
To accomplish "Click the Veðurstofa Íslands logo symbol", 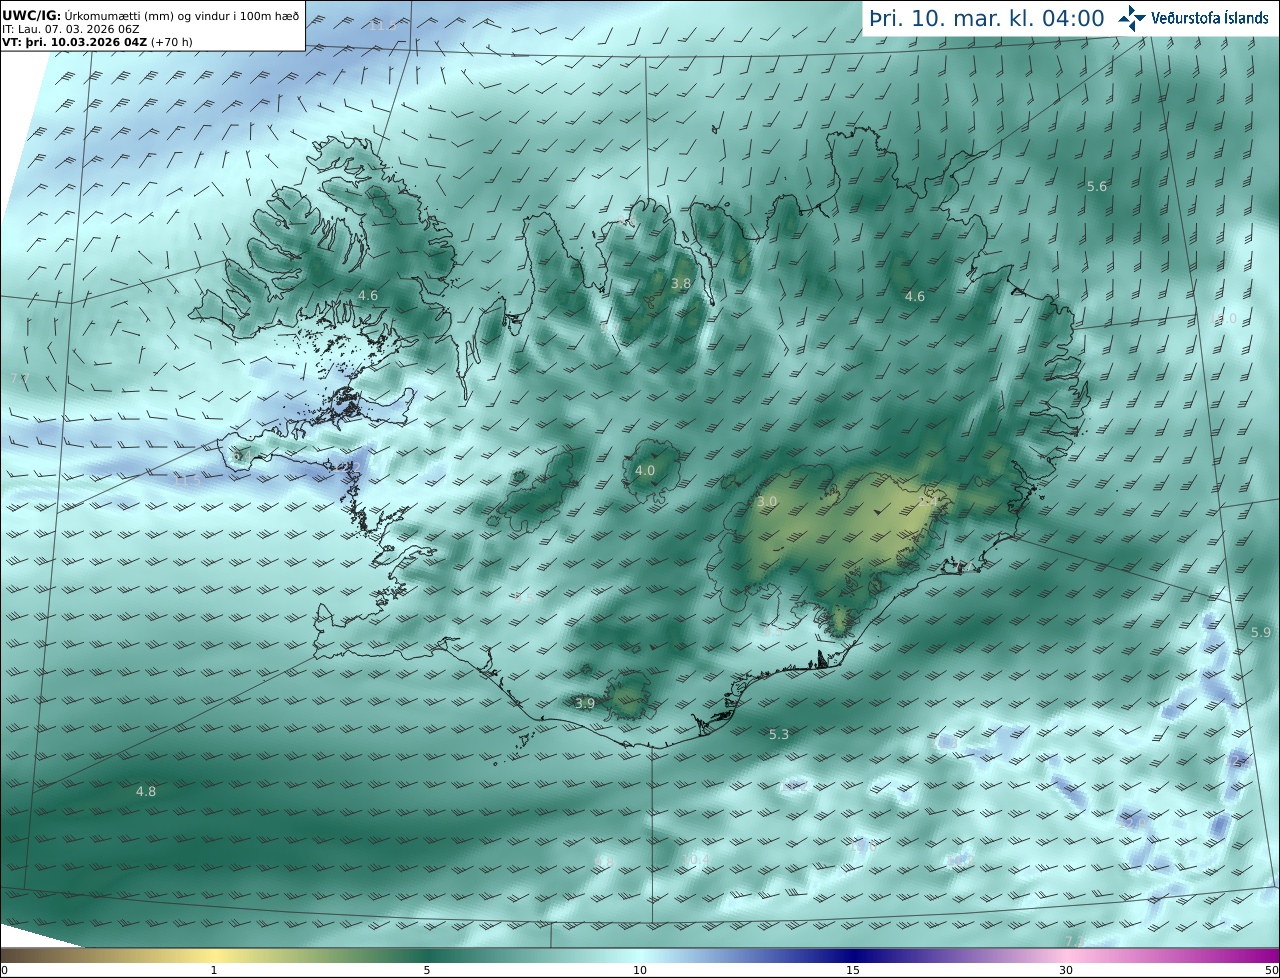I will pos(1132,18).
